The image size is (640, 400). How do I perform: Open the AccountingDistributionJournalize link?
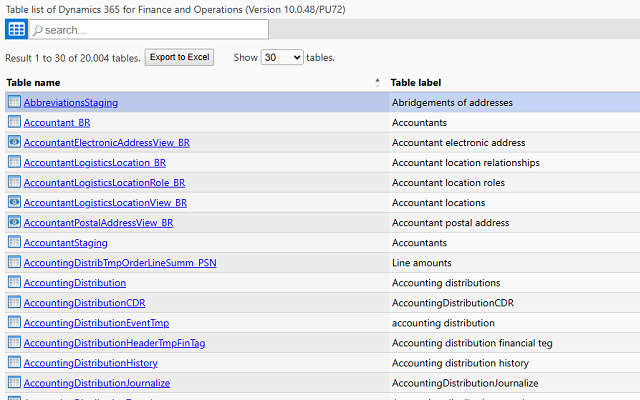[x=97, y=383]
